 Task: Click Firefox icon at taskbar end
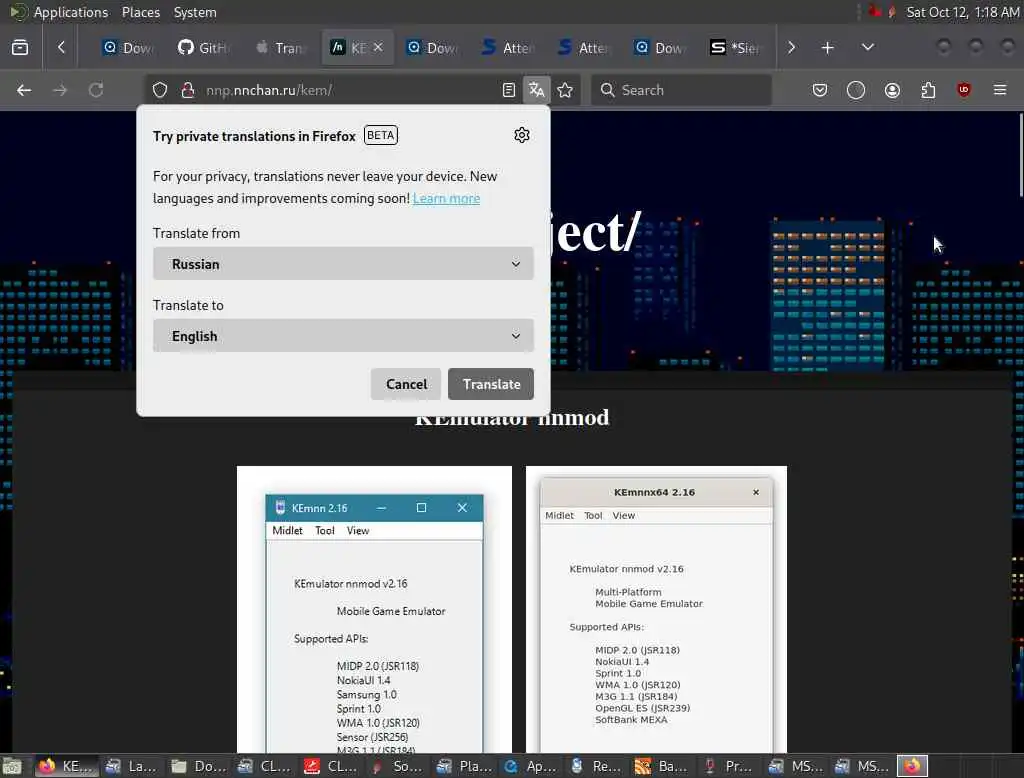click(x=912, y=766)
